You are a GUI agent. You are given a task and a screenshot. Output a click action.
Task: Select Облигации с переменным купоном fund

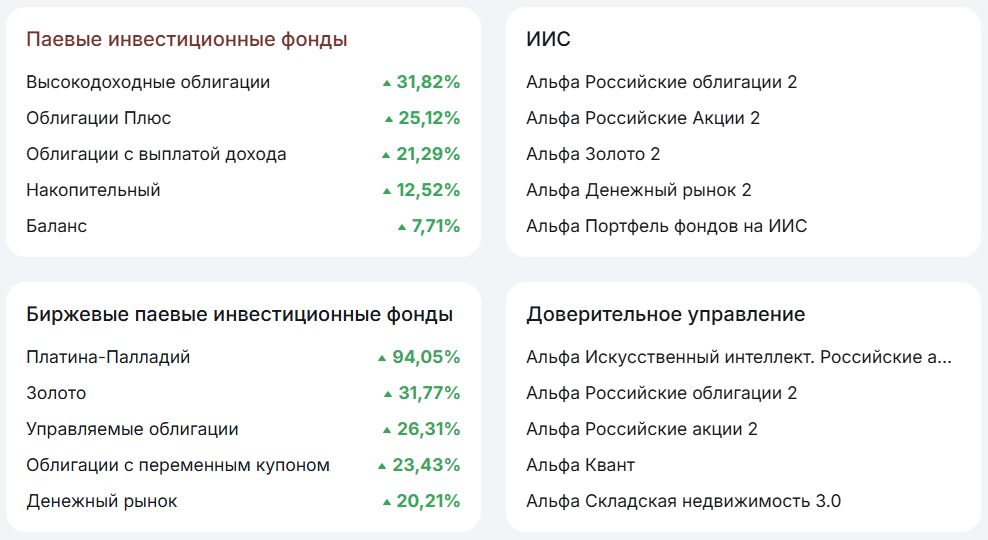coord(178,465)
